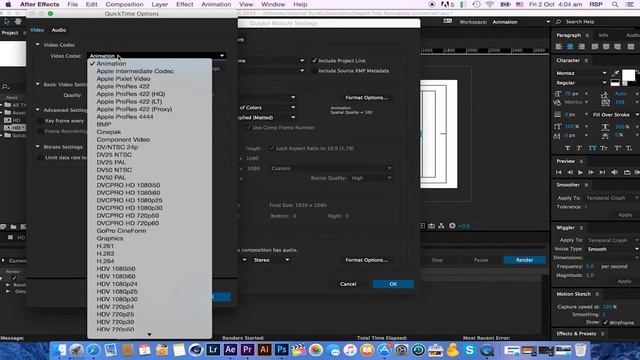Toggle Include Source XMP Metadata checkbox
This screenshot has width=640, height=360.
coord(314,71)
